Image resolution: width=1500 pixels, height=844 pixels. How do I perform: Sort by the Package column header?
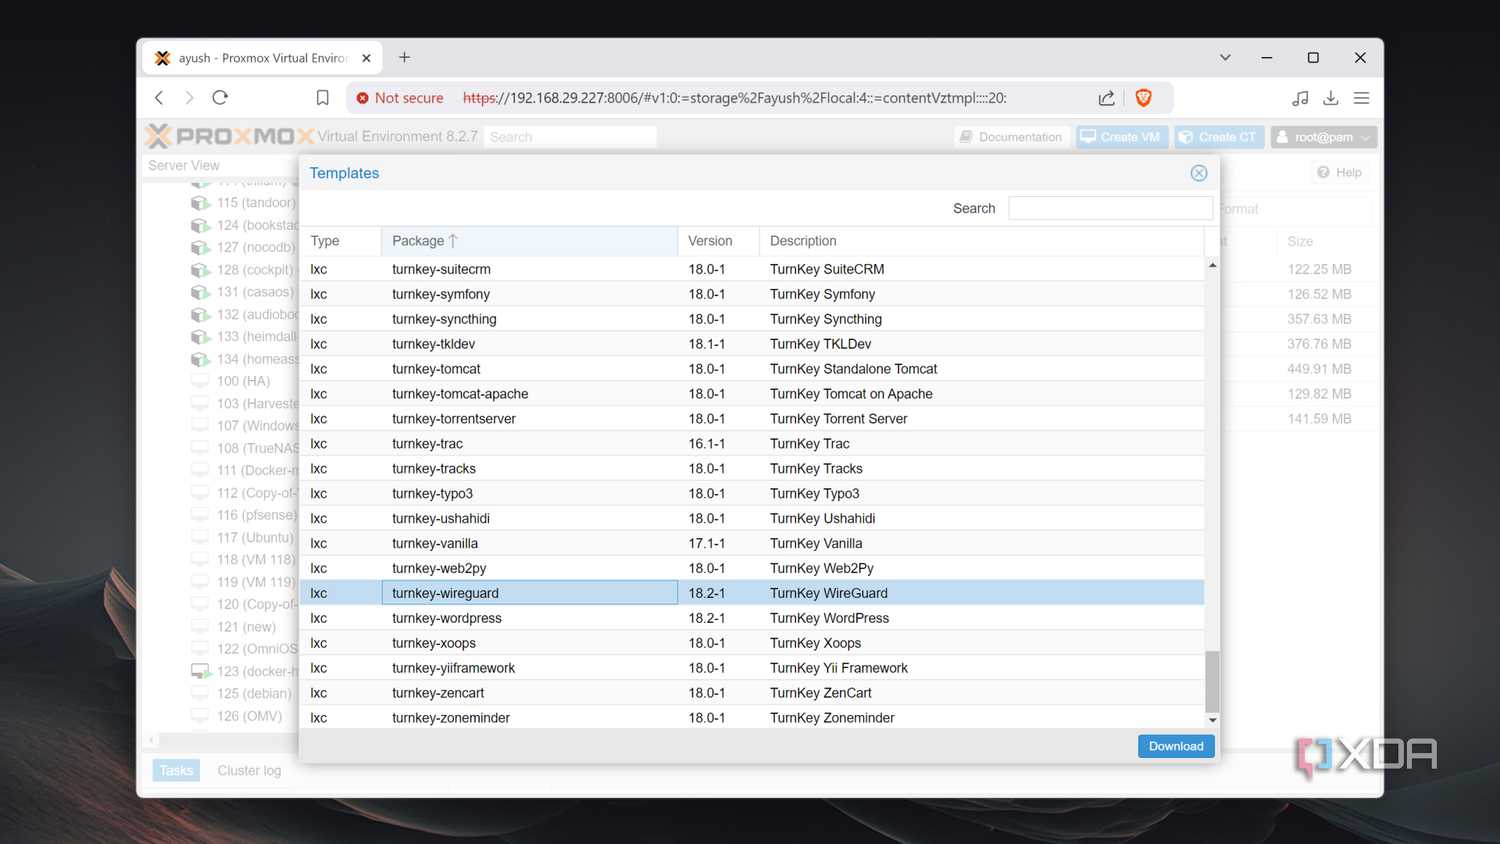coord(529,241)
